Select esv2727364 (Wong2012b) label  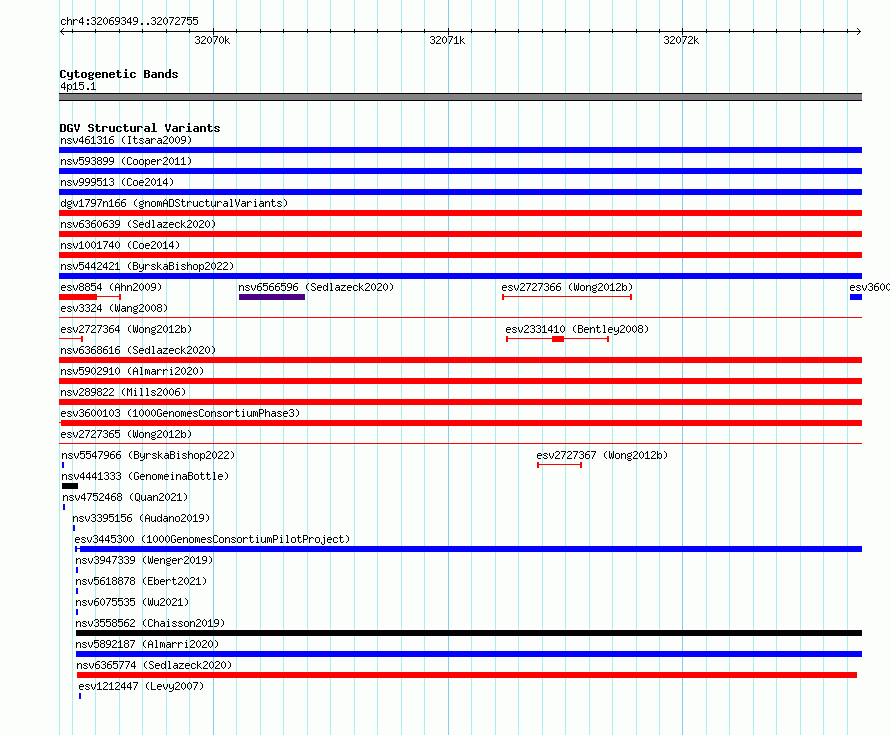click(x=126, y=329)
